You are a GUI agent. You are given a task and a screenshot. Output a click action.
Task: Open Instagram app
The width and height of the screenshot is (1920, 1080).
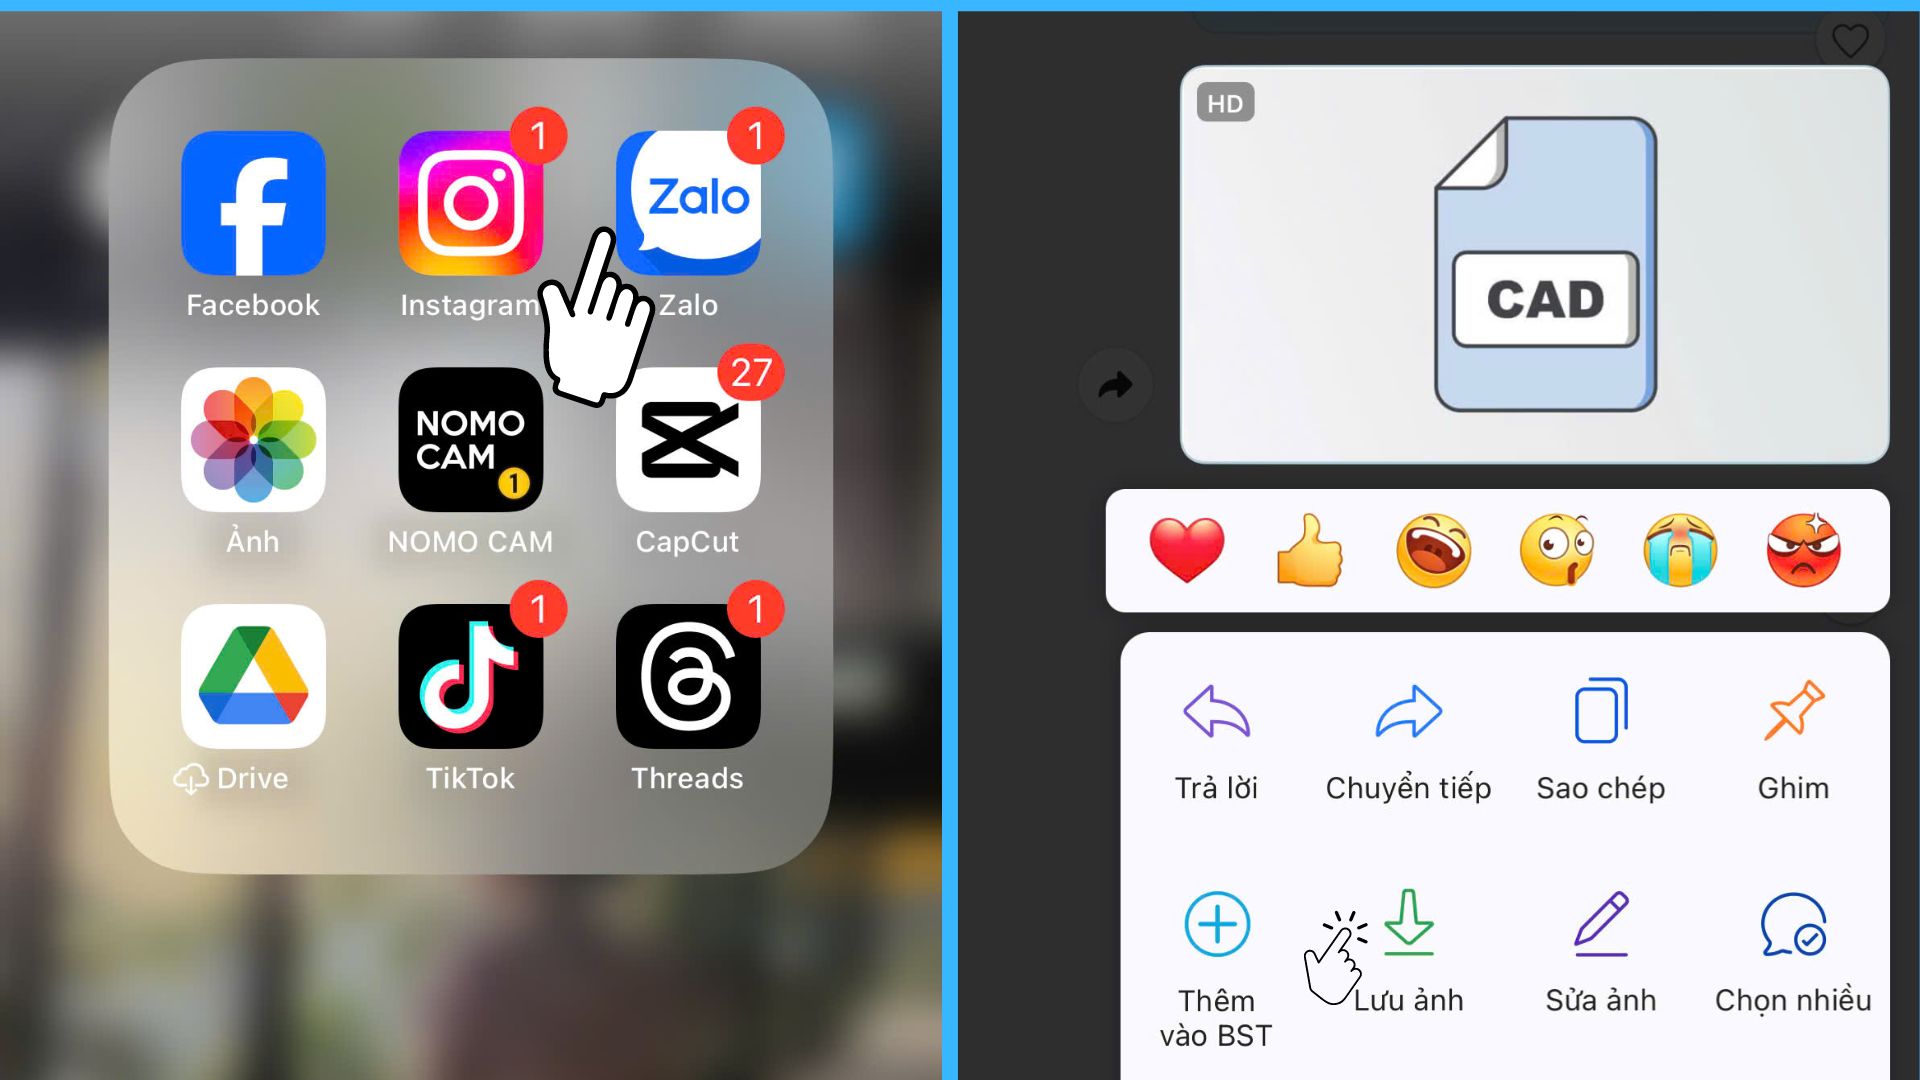pyautogui.click(x=469, y=206)
